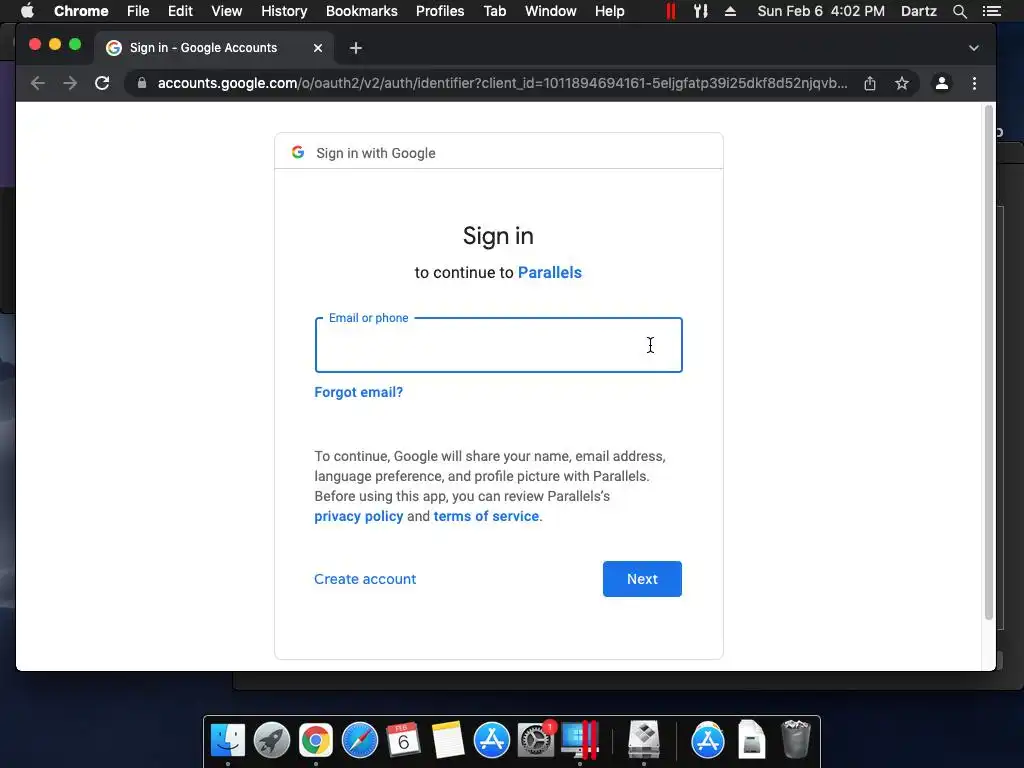The image size is (1024, 768).
Task: Open Parallels Desktop from the Dock
Action: [580, 740]
